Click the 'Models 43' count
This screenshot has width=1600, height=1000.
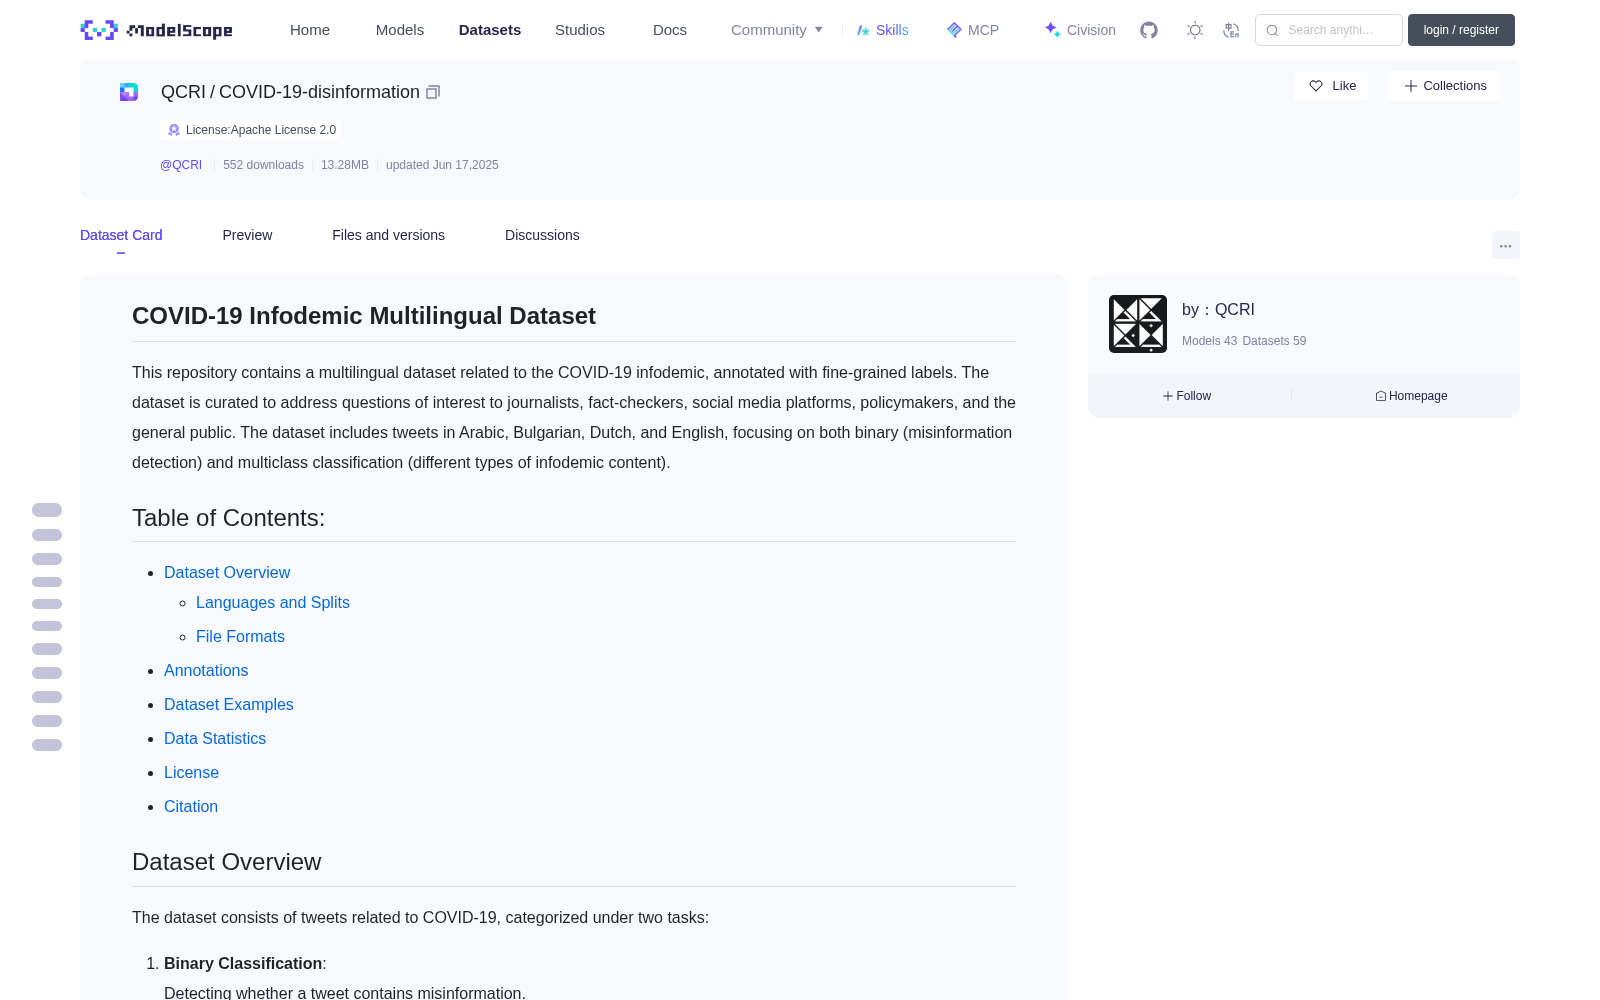click(x=1209, y=341)
